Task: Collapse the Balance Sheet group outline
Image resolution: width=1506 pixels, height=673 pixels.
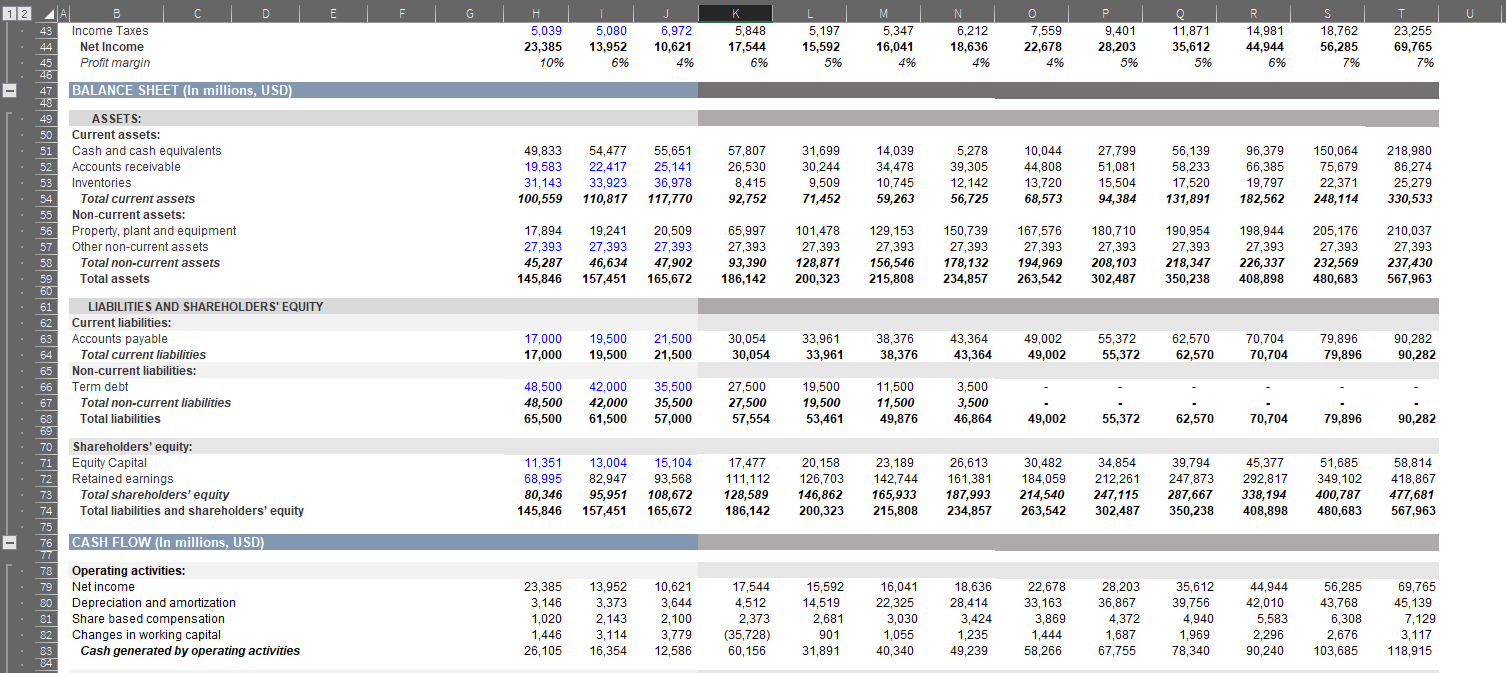Action: tap(9, 91)
